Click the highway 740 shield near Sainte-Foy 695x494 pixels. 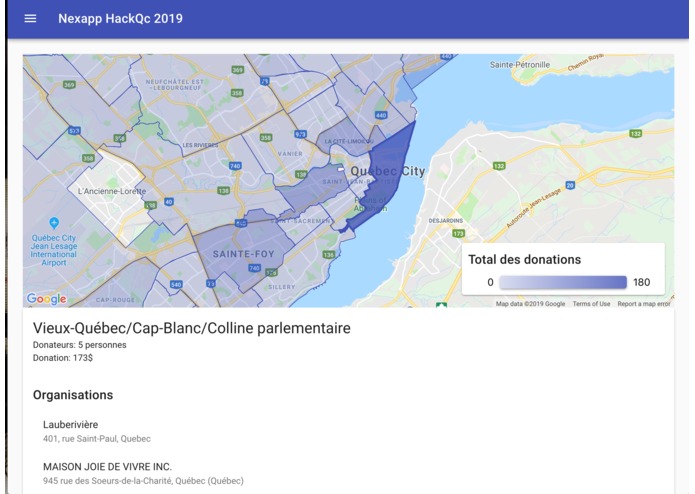[x=254, y=268]
